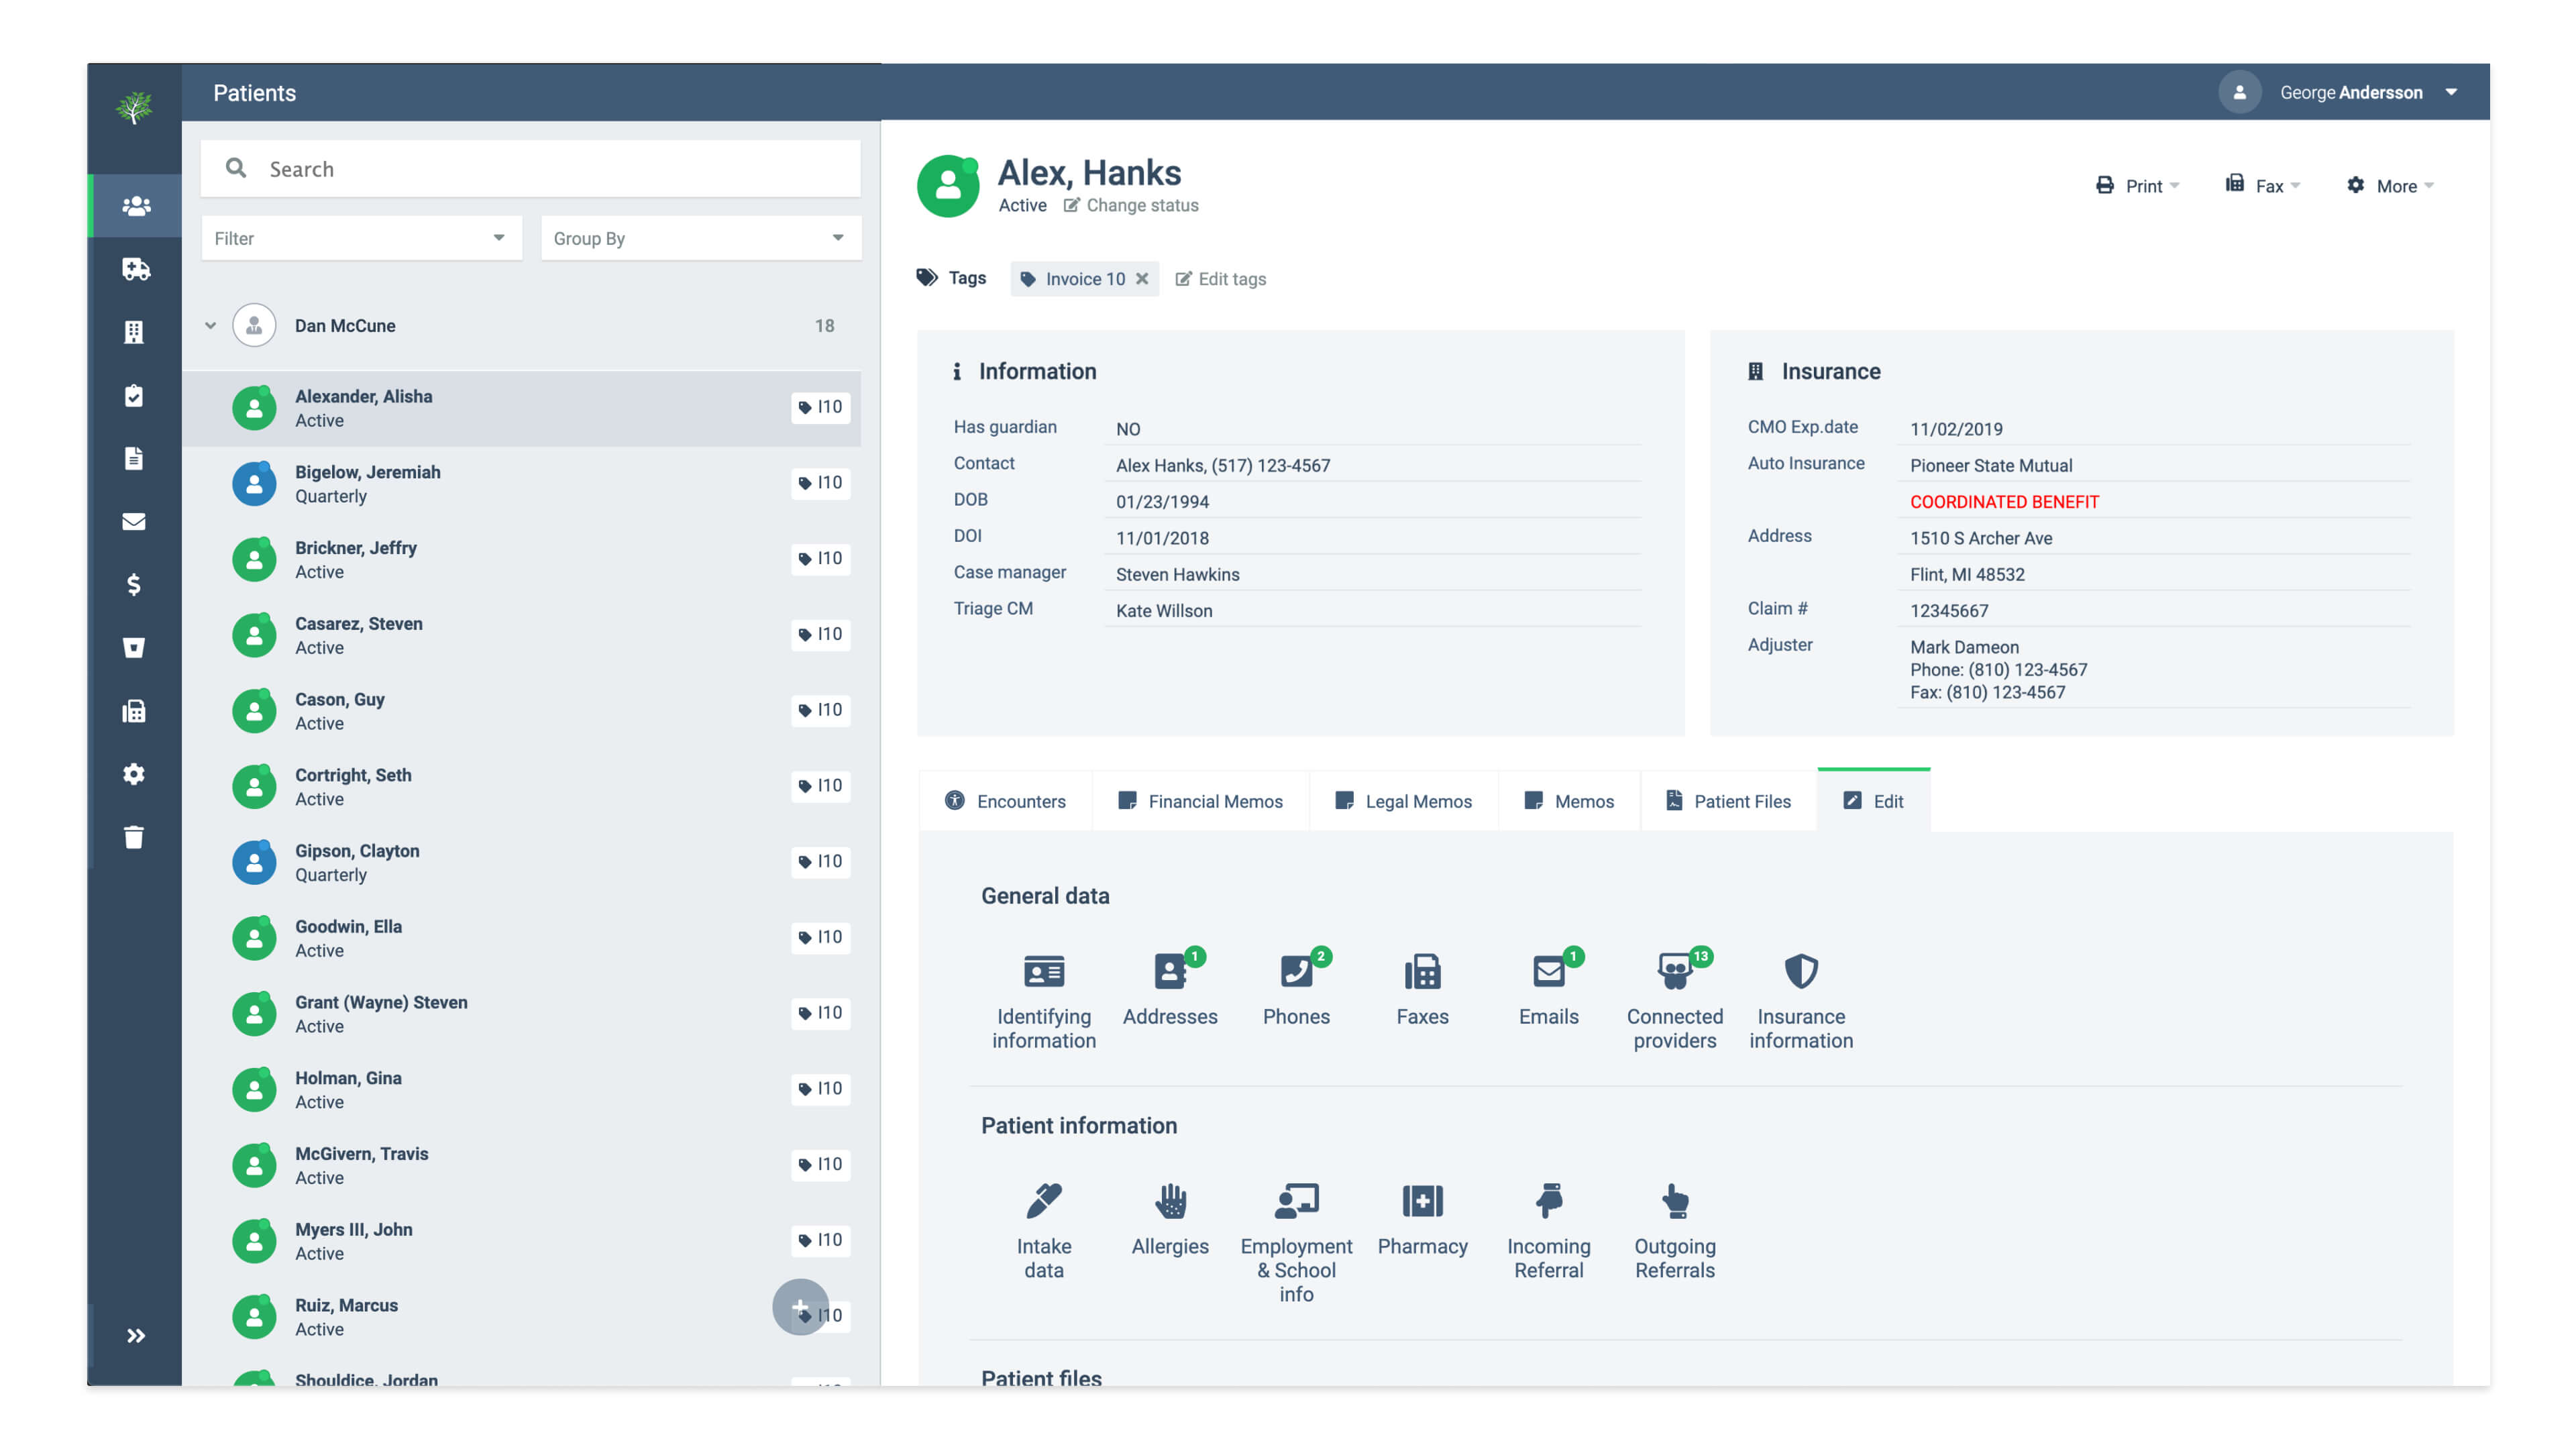Select patient McGivern, Travis
The height and width of the screenshot is (1449, 2576).
coord(521,1165)
